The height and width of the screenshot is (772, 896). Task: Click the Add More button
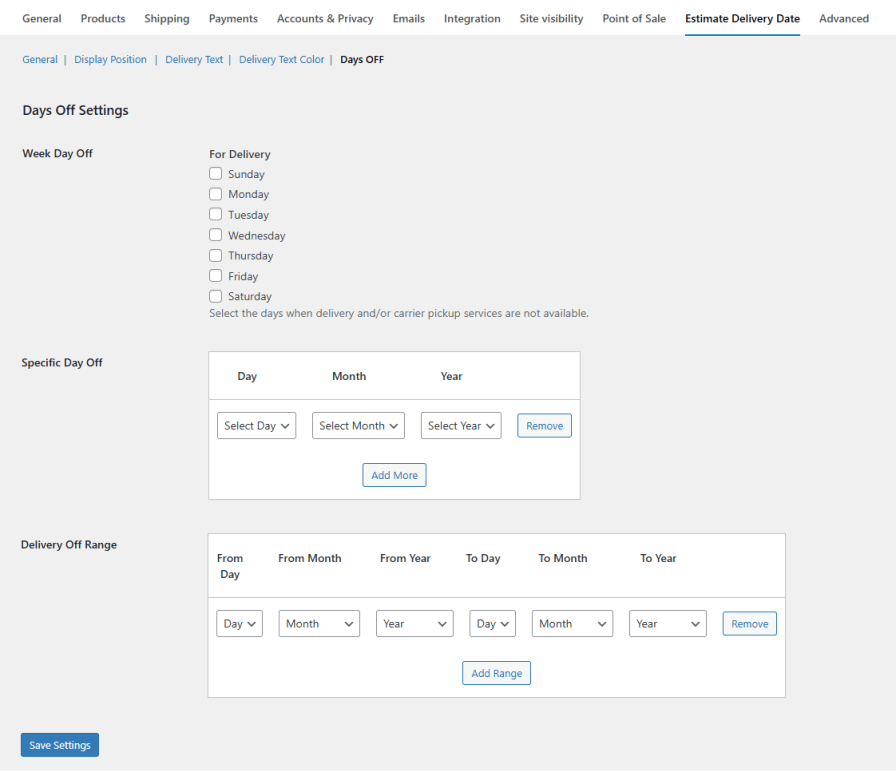[x=394, y=475]
